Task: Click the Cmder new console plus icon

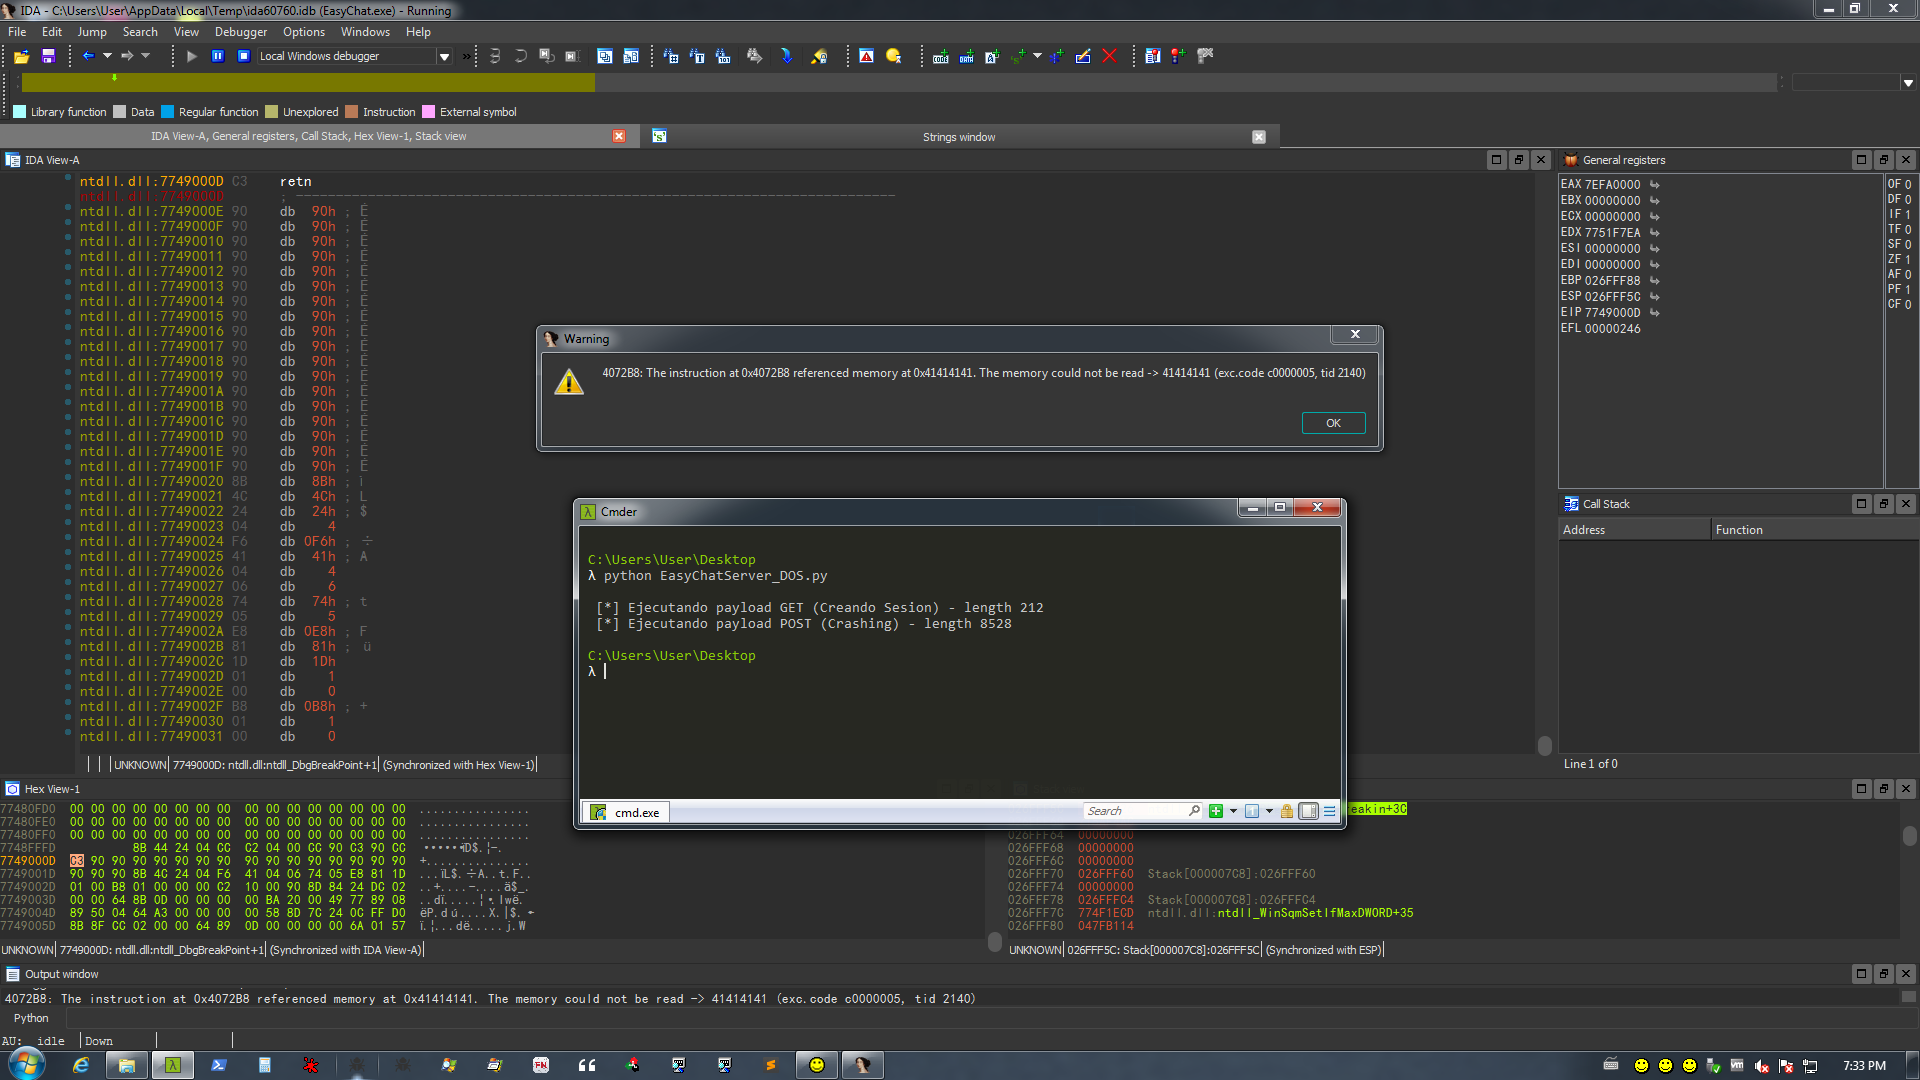Action: 1216,812
